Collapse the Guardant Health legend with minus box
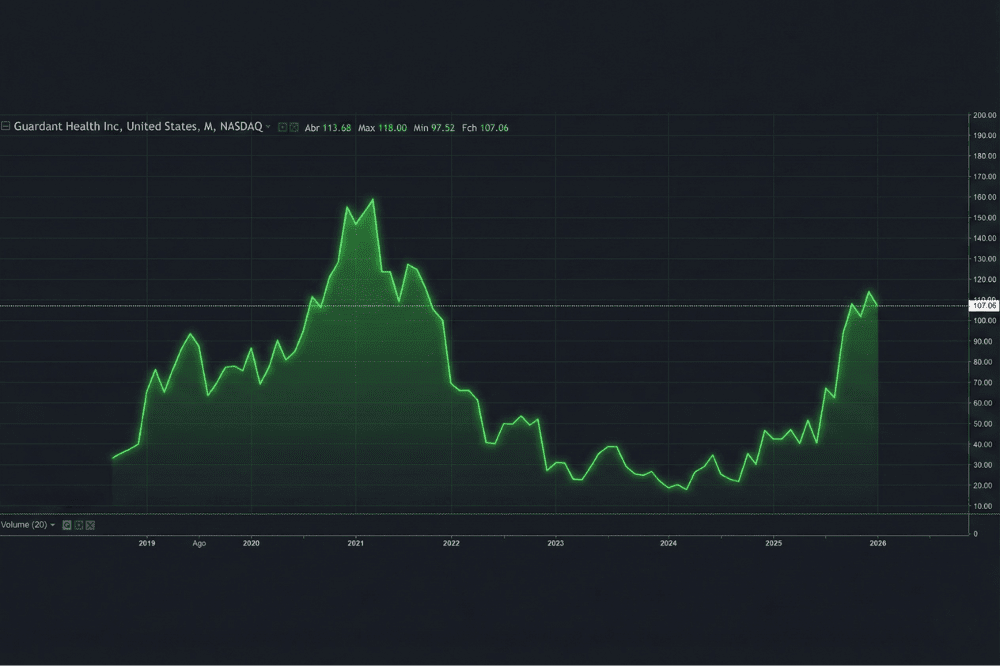Viewport: 1000px width, 666px height. tap(6, 127)
